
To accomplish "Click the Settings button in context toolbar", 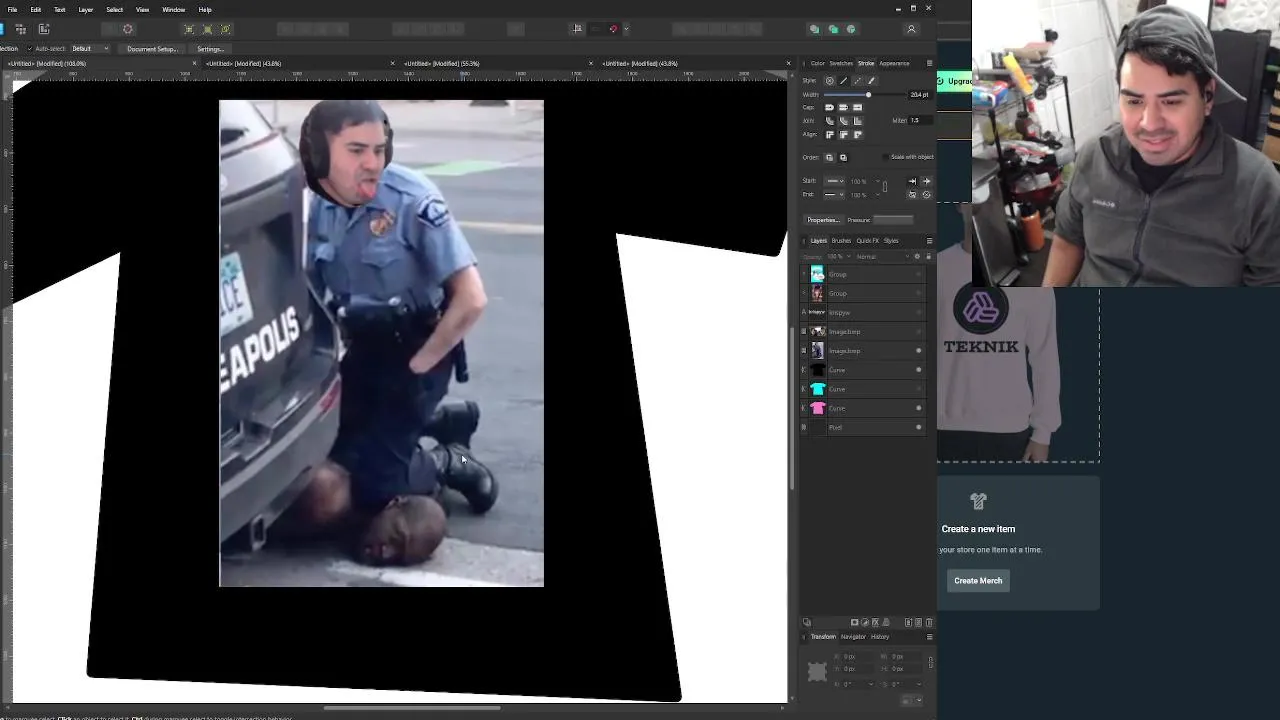I will click(210, 48).
